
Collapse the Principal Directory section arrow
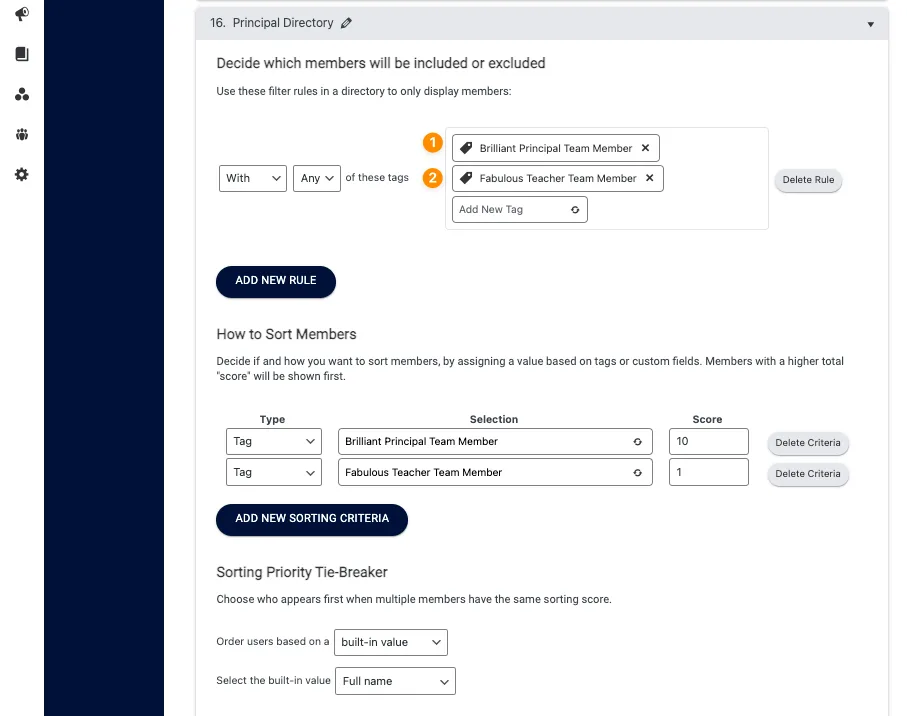click(x=870, y=24)
